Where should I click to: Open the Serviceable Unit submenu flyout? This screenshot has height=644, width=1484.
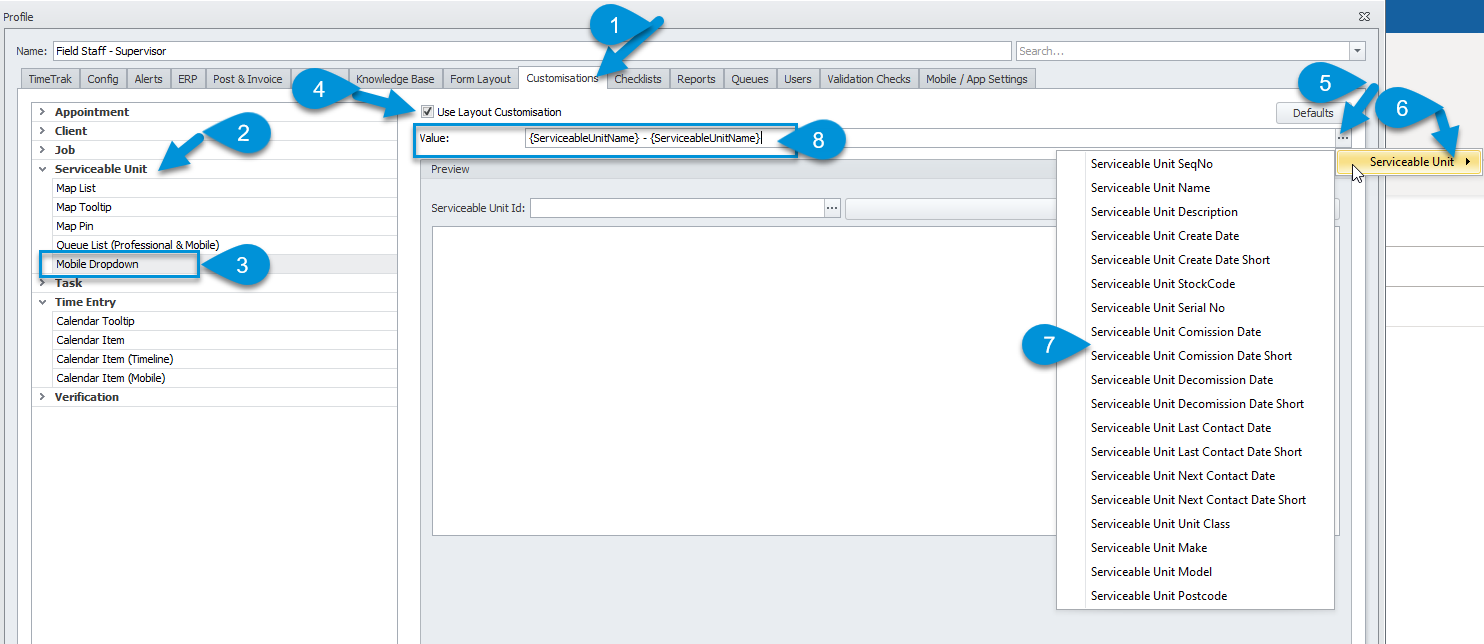pos(1408,161)
